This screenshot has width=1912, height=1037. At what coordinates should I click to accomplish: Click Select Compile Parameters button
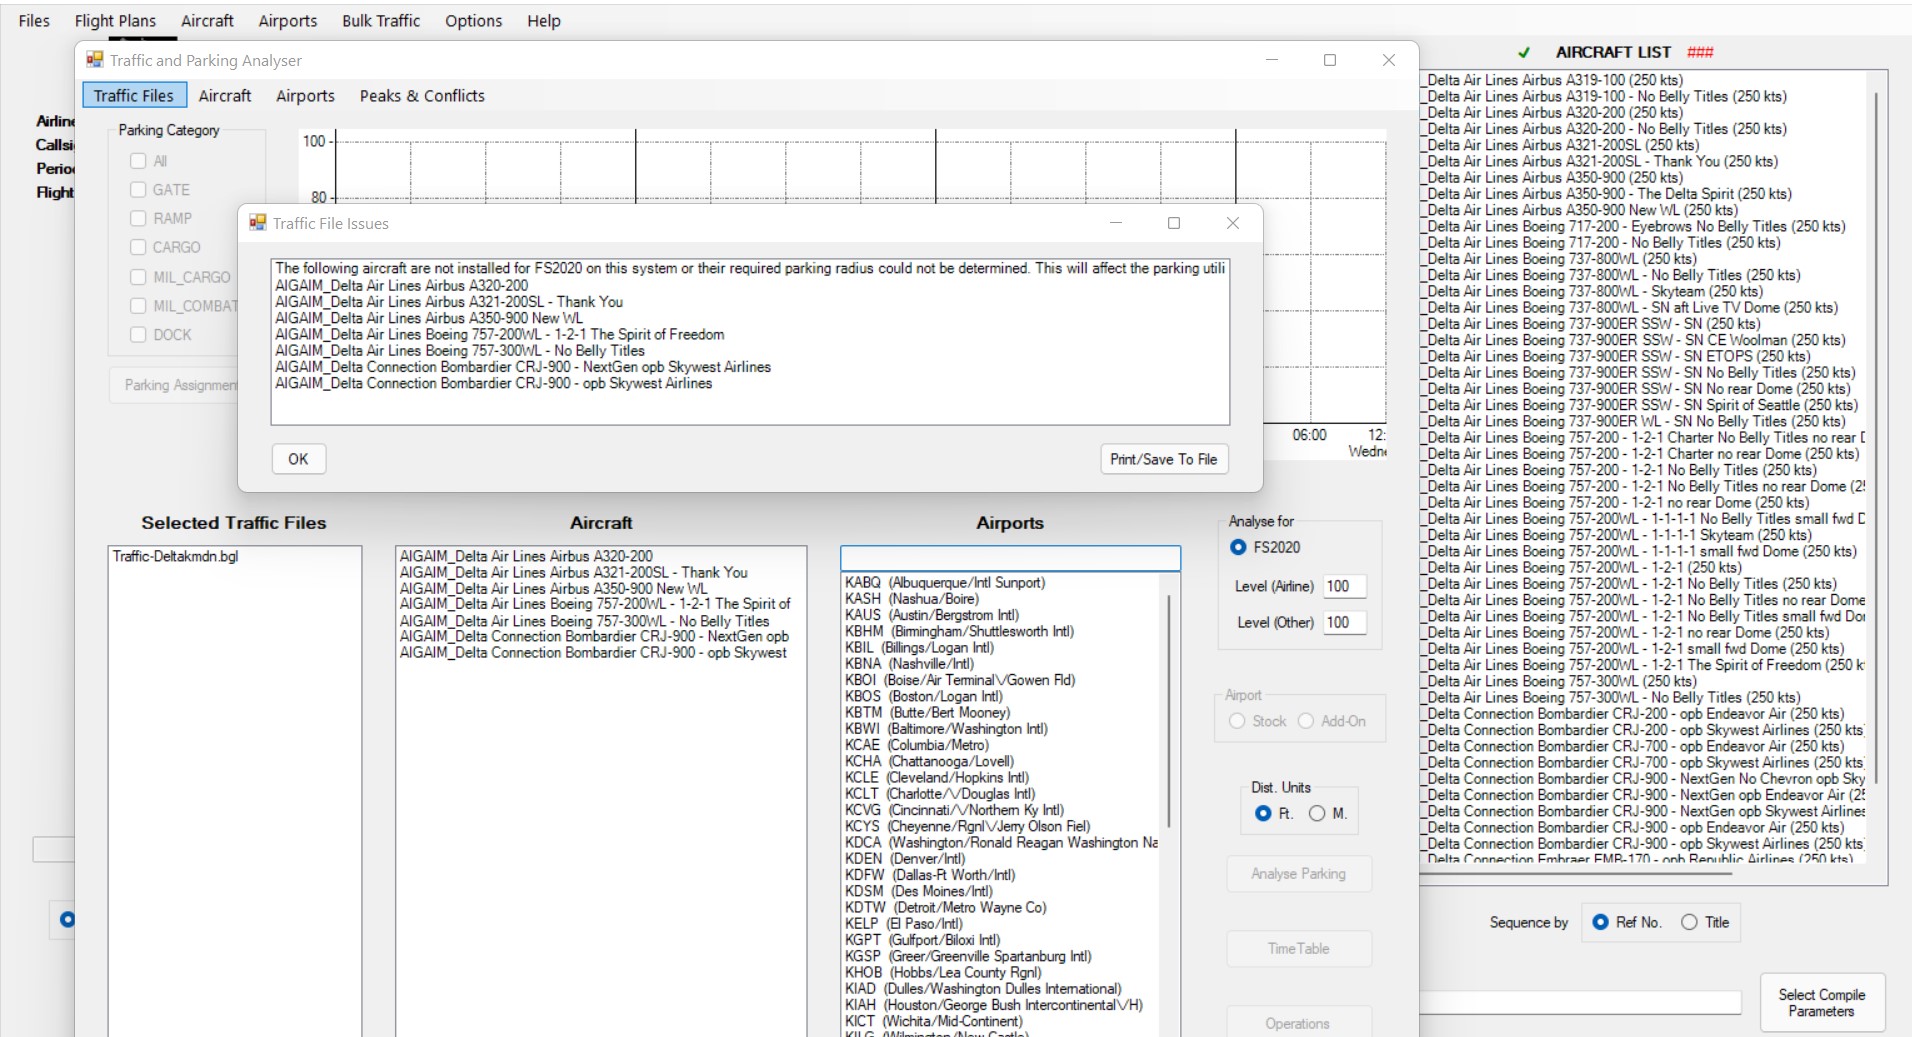tap(1821, 1002)
